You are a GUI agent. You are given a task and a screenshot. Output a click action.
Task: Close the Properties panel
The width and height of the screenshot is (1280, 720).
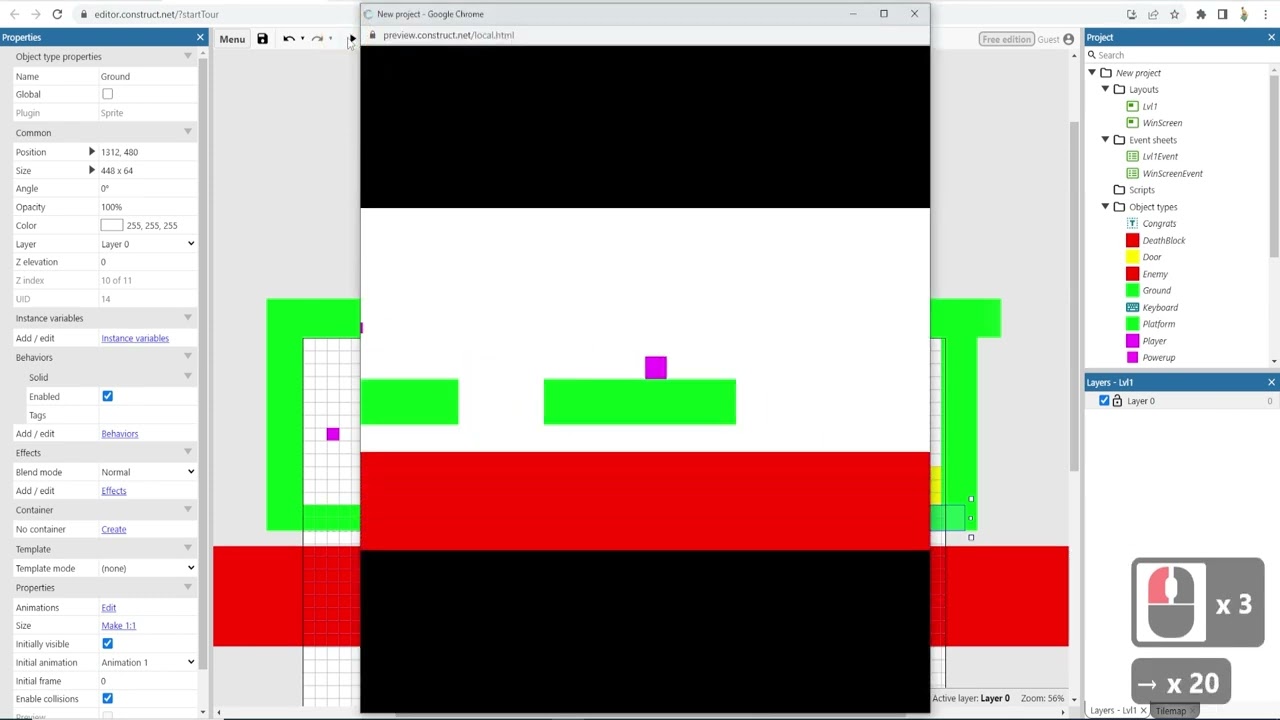200,37
